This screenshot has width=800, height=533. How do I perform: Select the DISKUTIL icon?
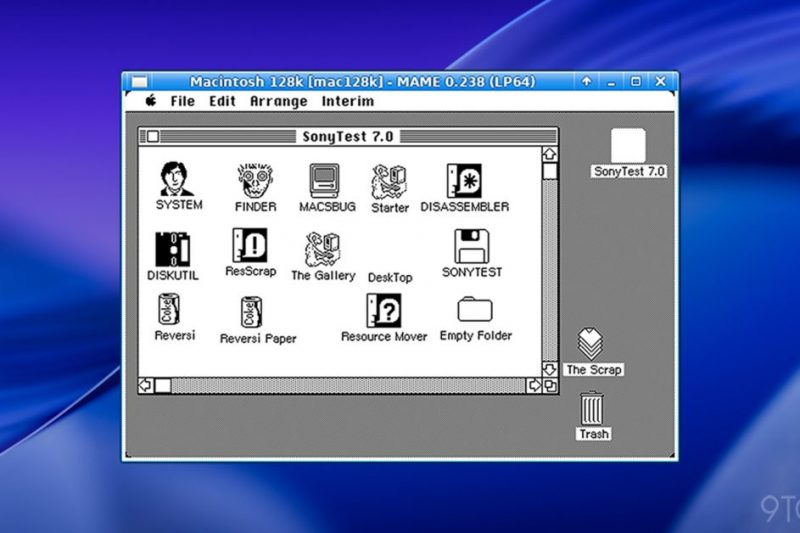coord(172,249)
